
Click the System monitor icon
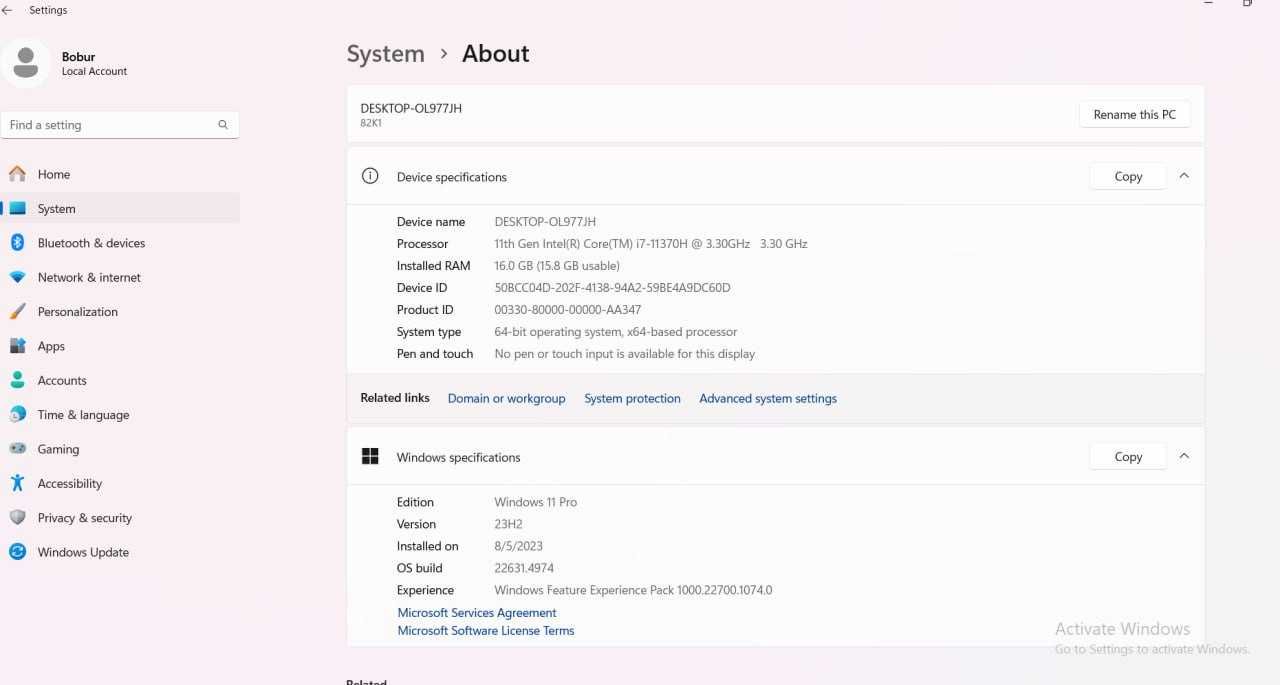[x=17, y=208]
